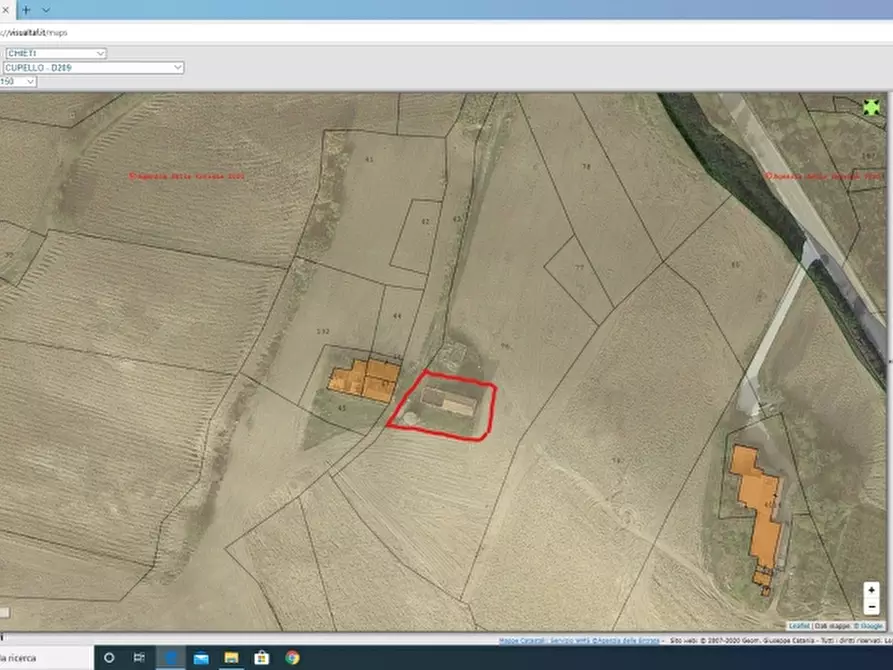
Task: Launch Google Chrome from the taskbar
Action: (x=292, y=657)
